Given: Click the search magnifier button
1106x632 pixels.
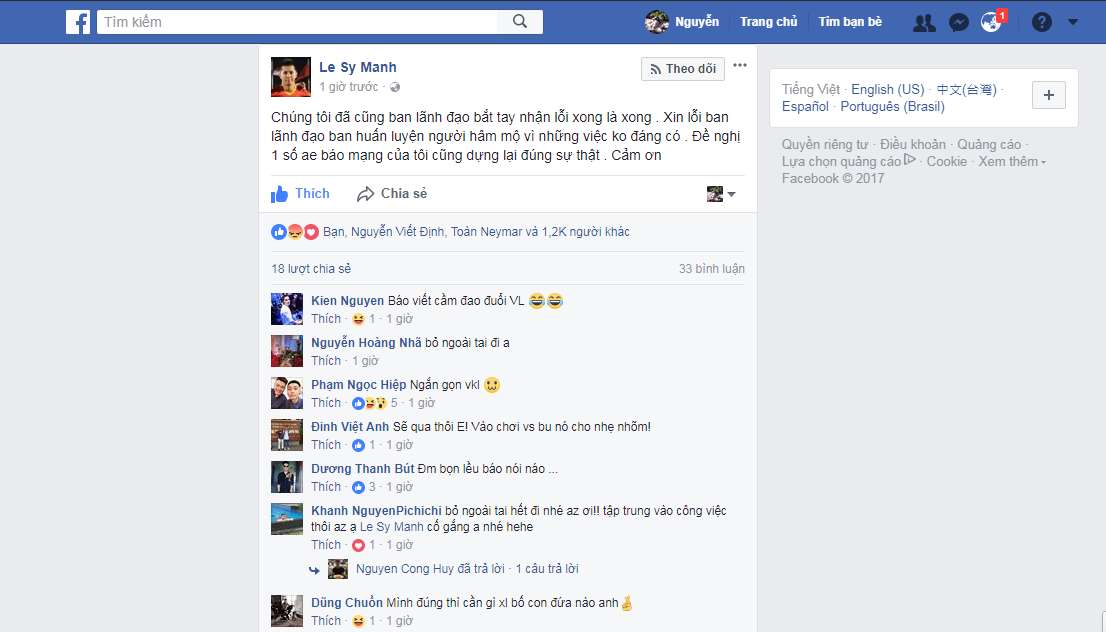Looking at the screenshot, I should 520,22.
